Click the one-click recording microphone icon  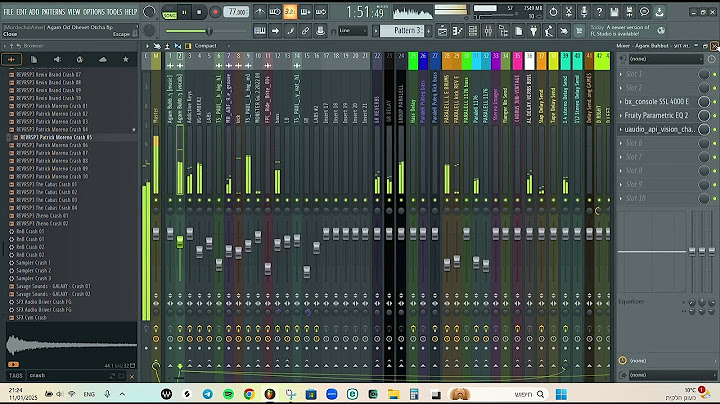[x=584, y=12]
